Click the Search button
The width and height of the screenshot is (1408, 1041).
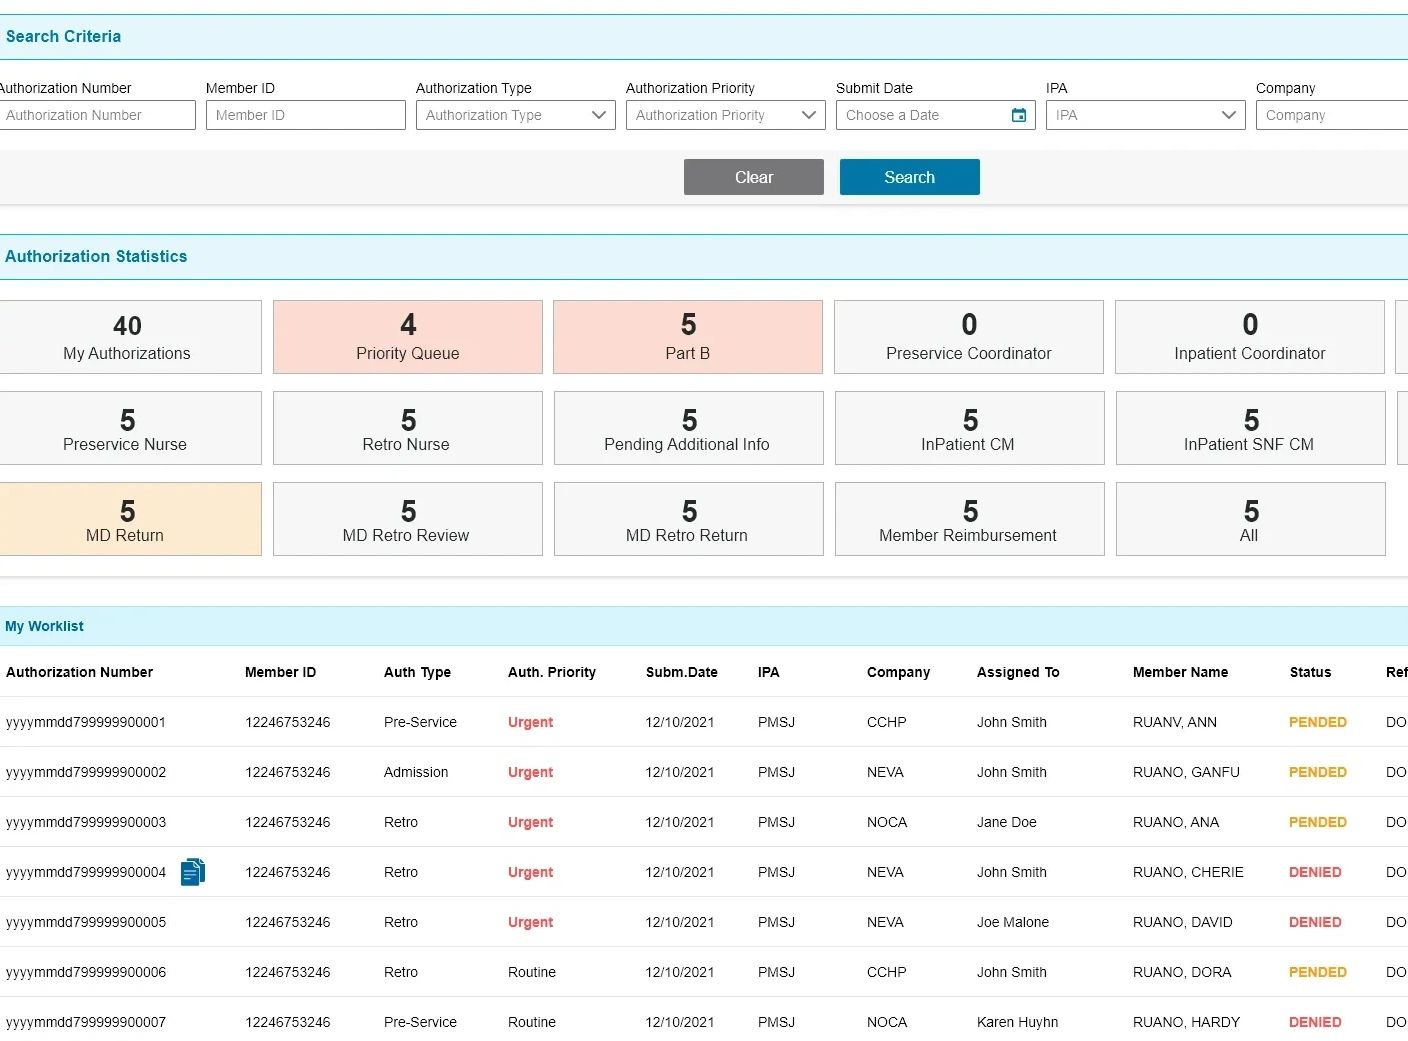coord(909,177)
